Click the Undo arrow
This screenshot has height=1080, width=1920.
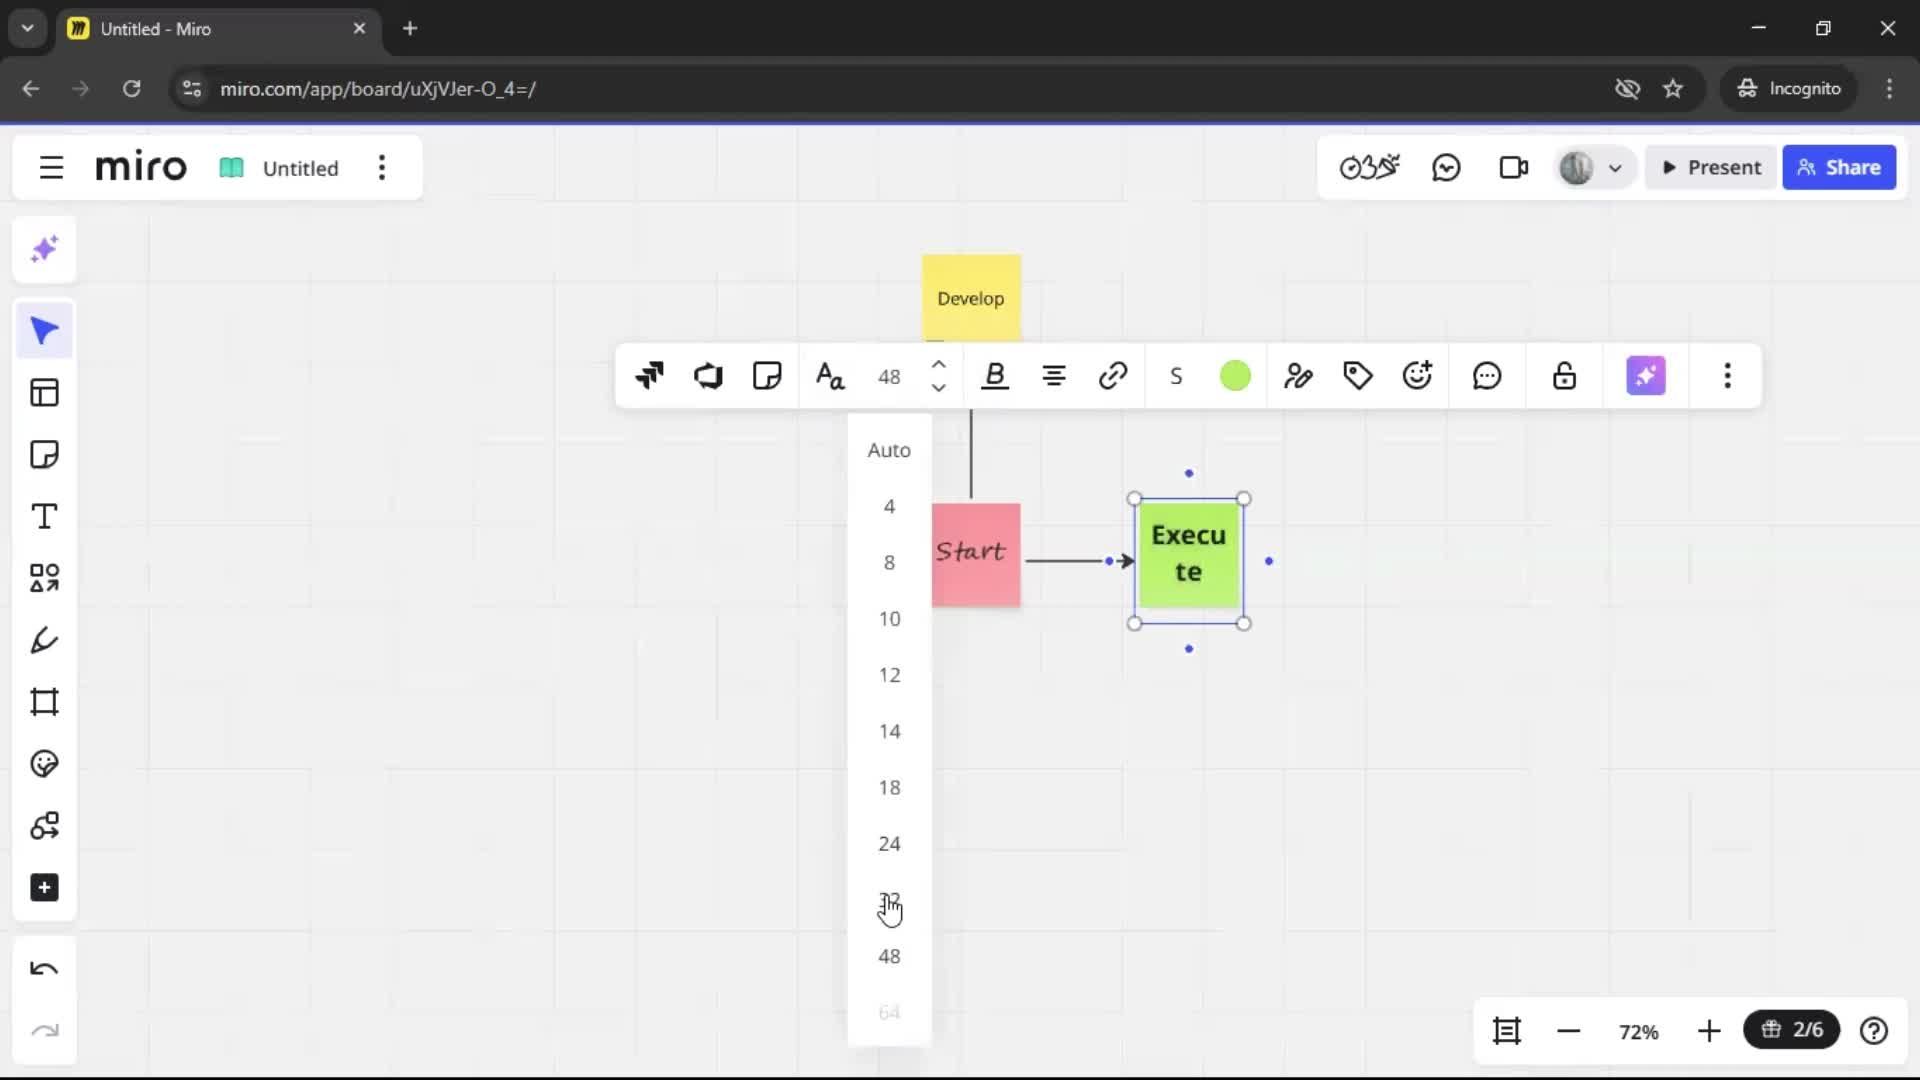(44, 969)
